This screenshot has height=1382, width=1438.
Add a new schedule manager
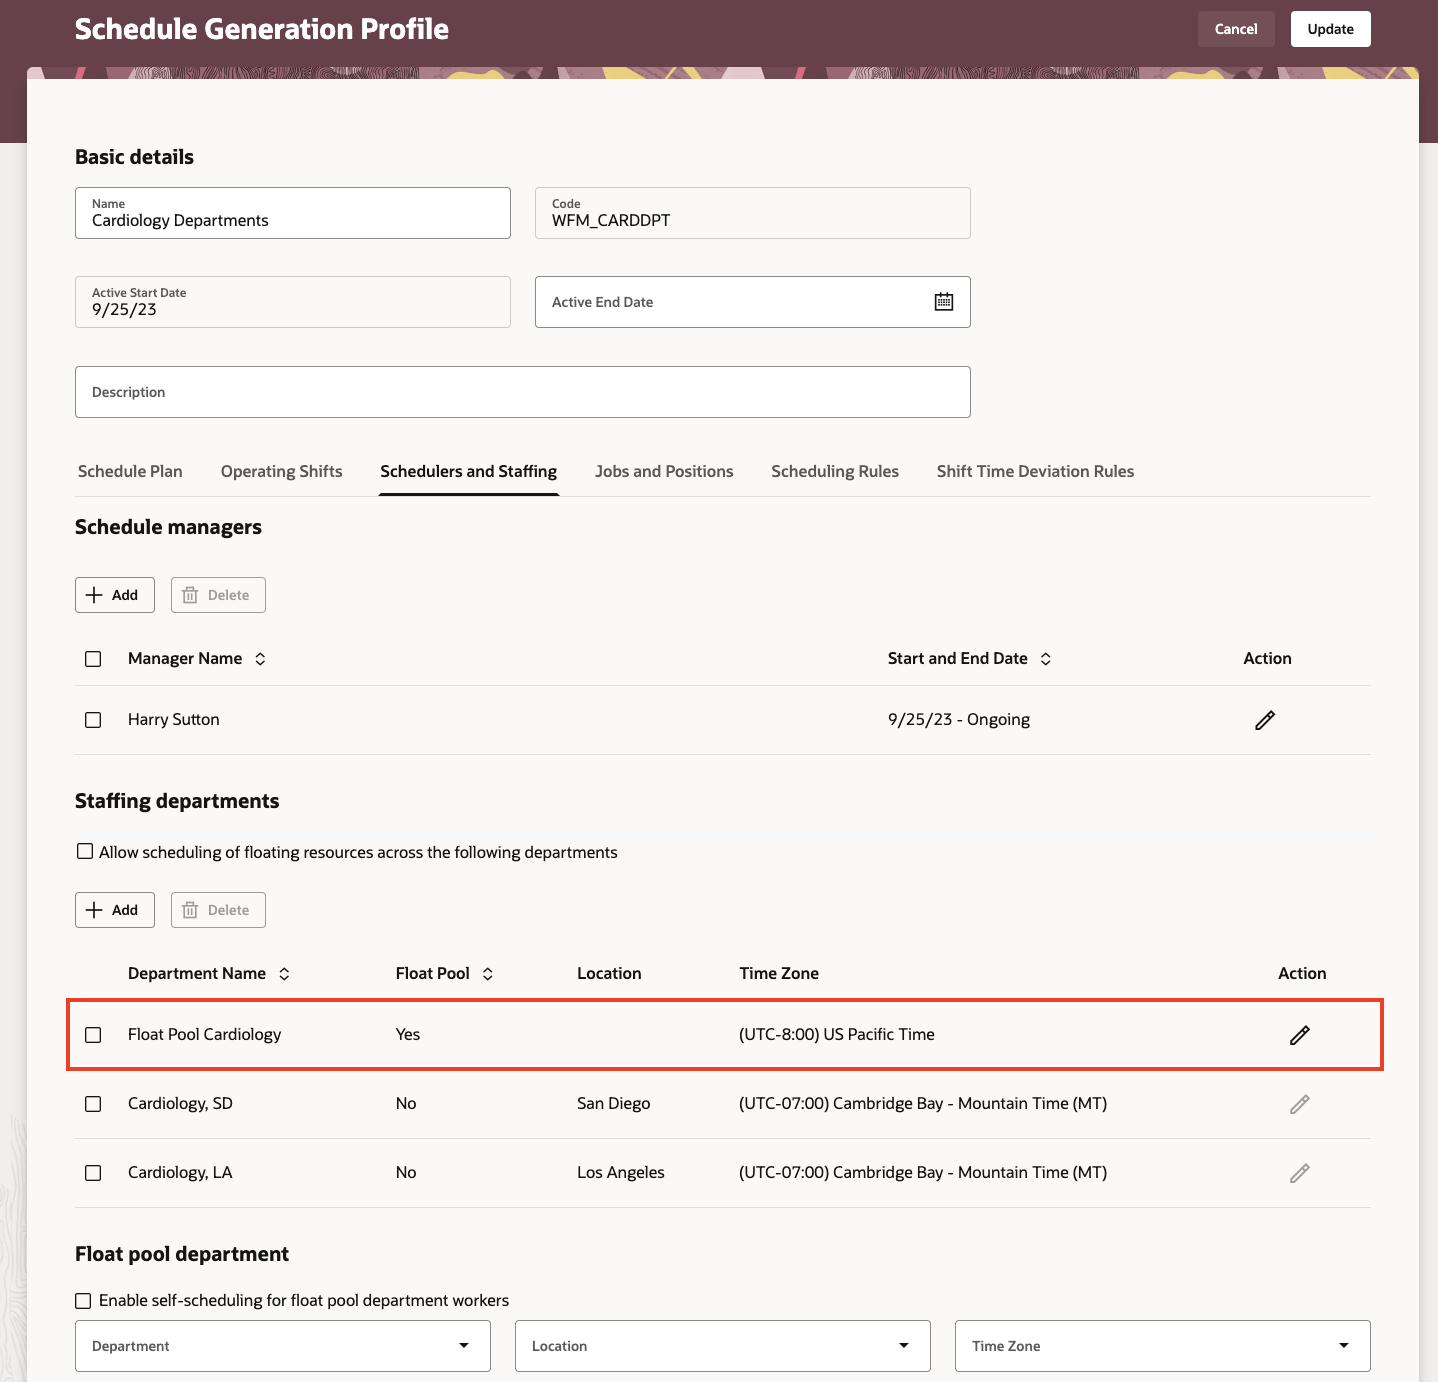[x=114, y=595]
